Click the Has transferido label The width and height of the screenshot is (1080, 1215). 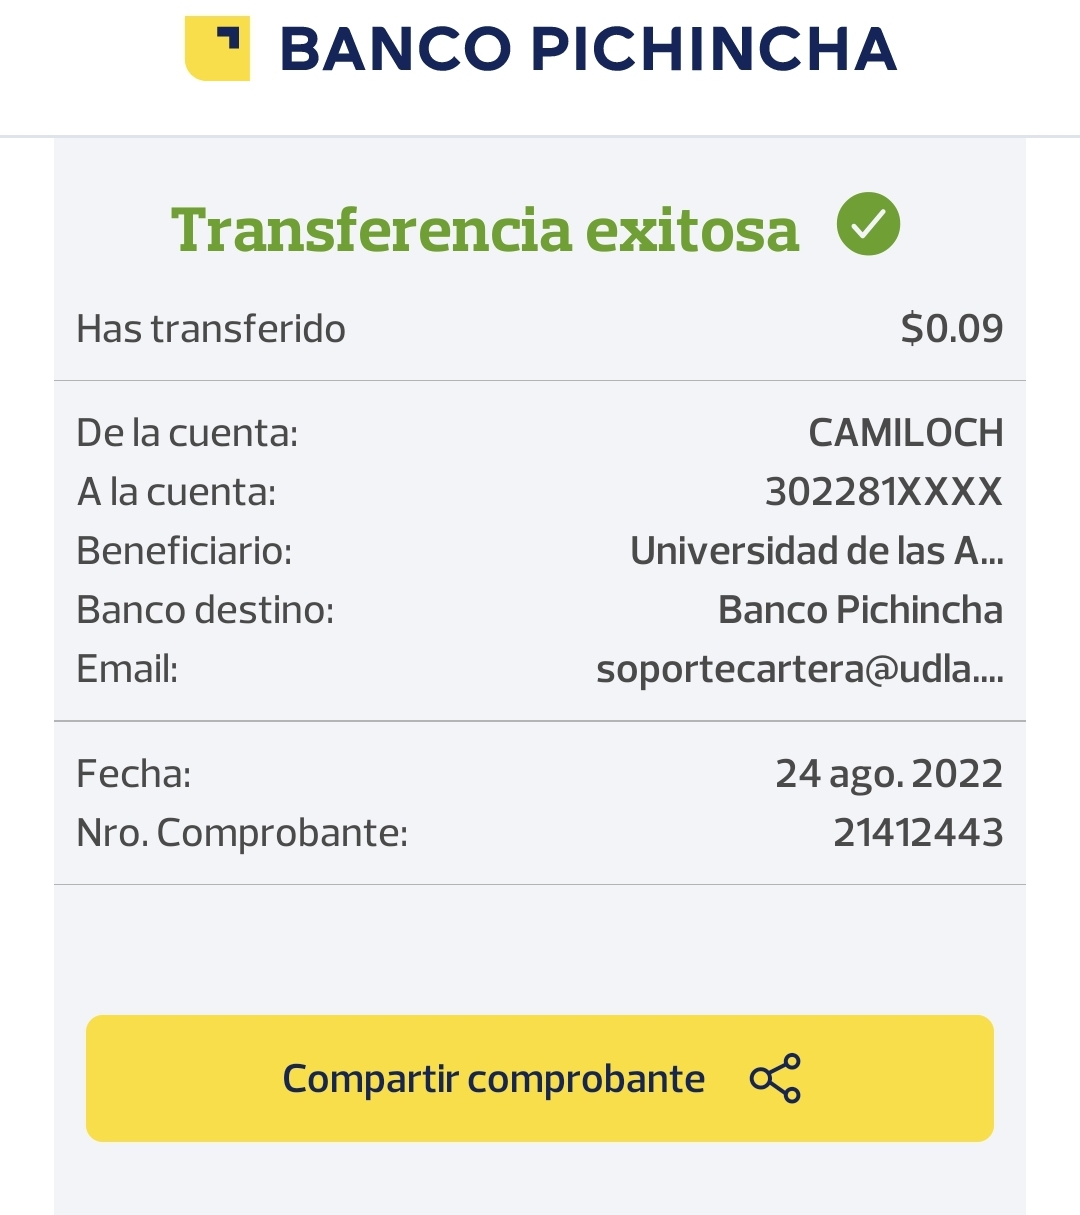point(211,328)
